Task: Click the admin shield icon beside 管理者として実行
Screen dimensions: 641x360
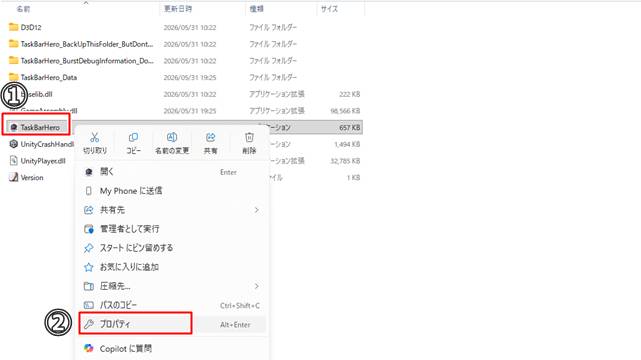Action: pos(89,229)
